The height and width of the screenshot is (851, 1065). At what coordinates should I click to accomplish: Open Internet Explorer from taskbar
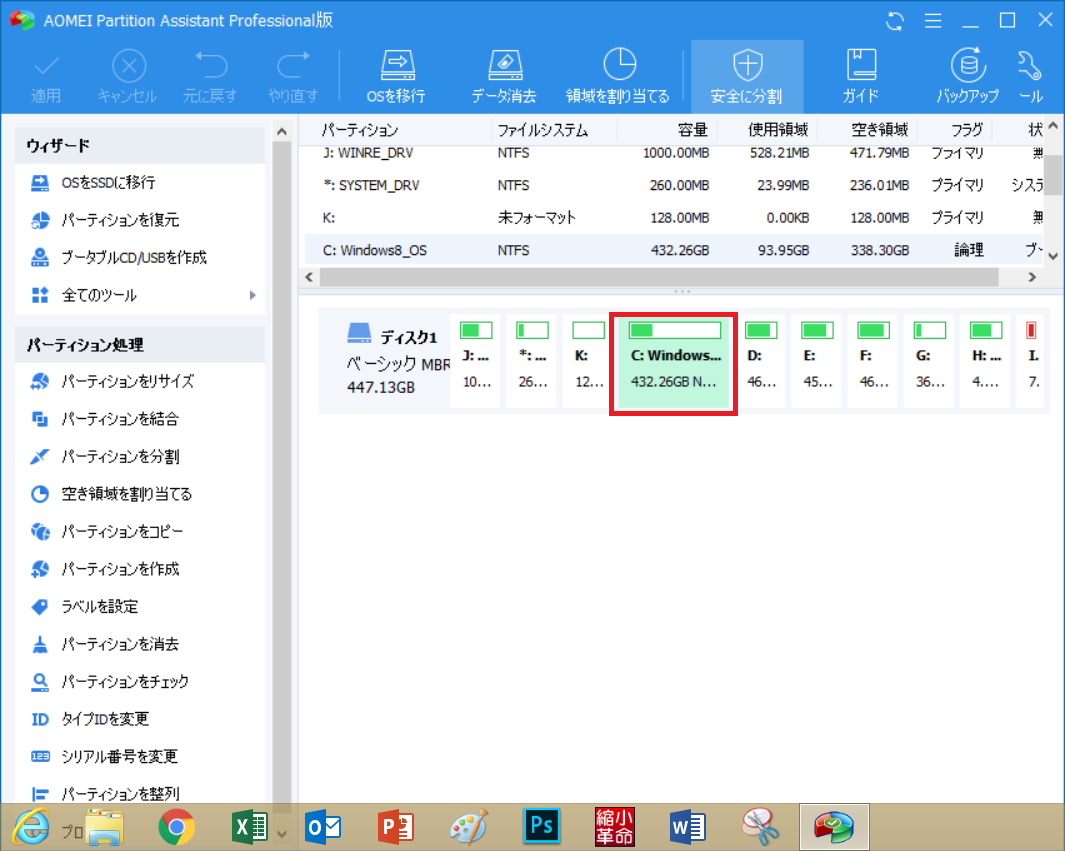pyautogui.click(x=31, y=827)
